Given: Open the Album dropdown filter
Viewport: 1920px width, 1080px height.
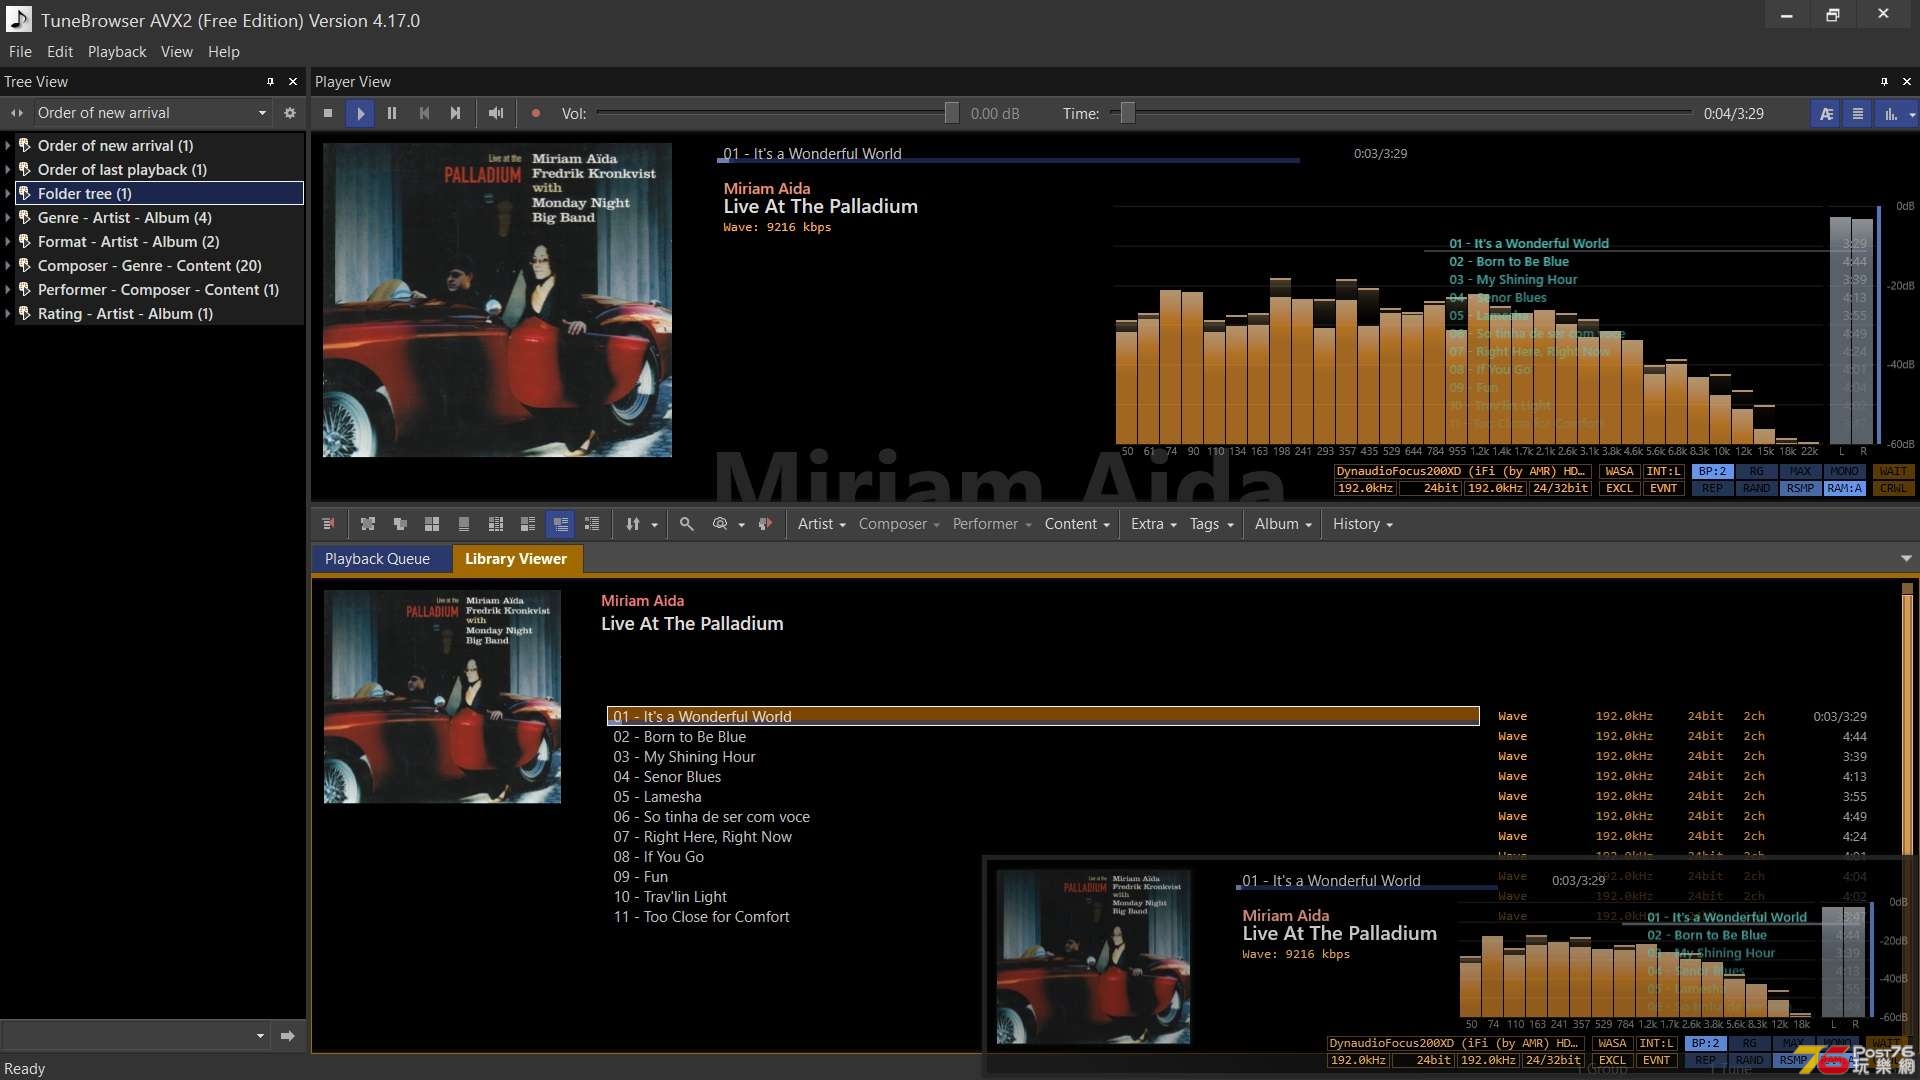Looking at the screenshot, I should 1280,524.
